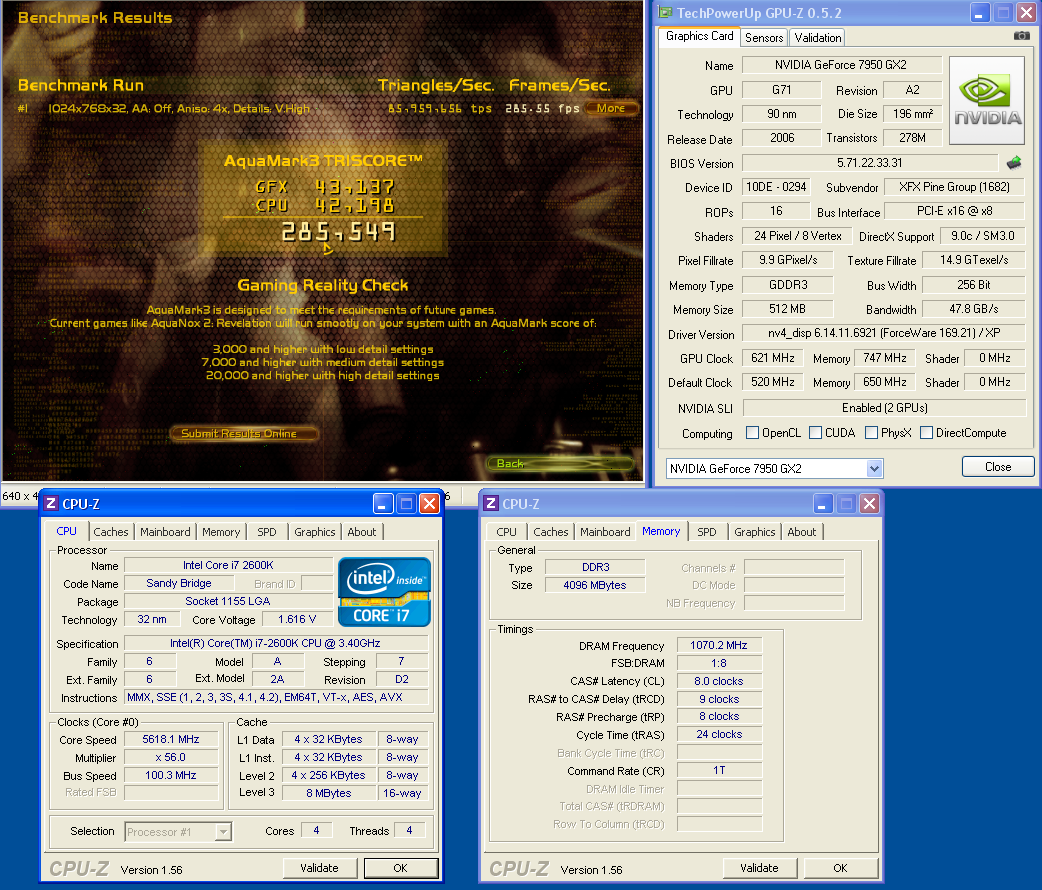
Task: Click the Driver Version field in GPU-Z
Action: [x=884, y=333]
